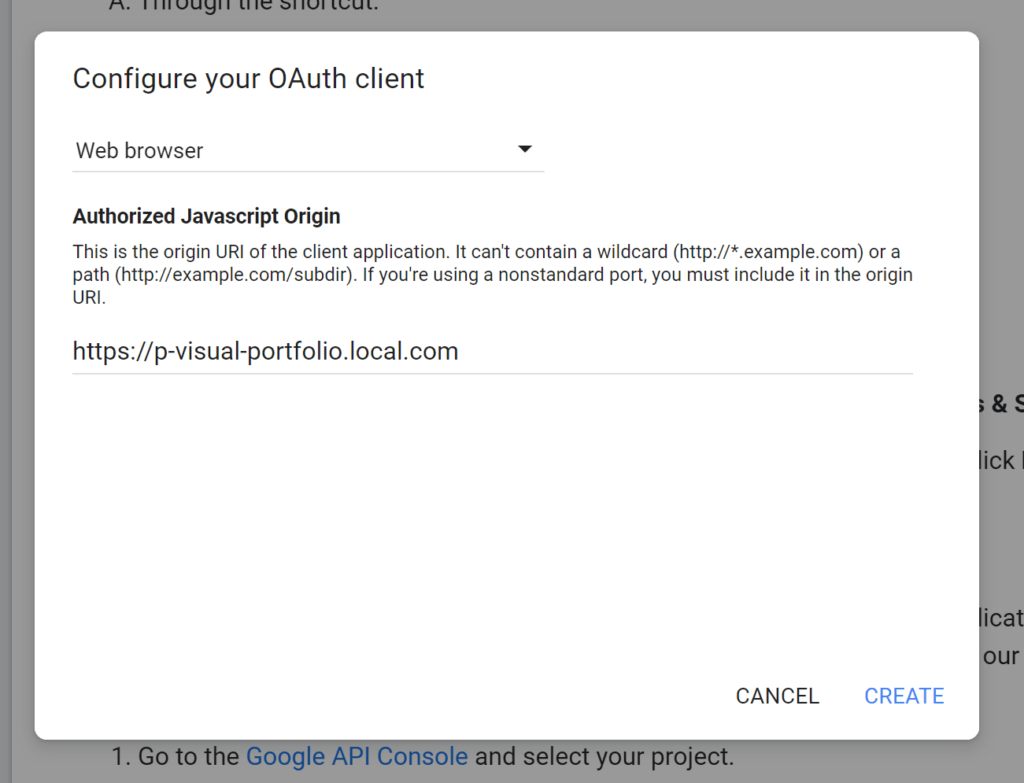Screen dimensions: 1024x783
Task: Open the Google API Console link
Action: pos(356,756)
